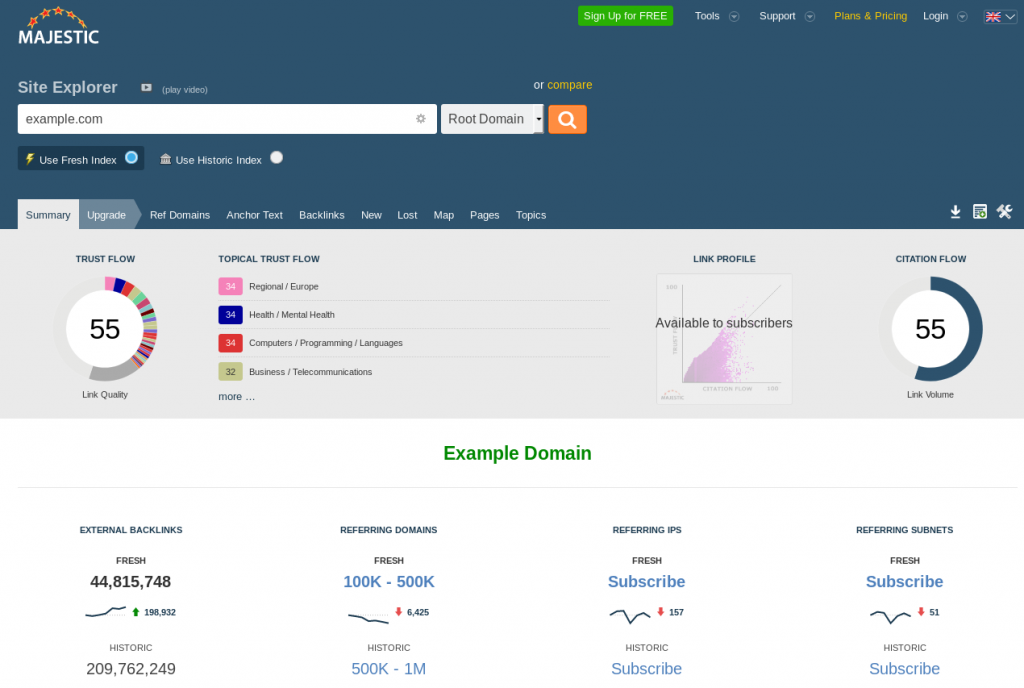Click the Referring Subnets trend sparkline
1024x688 pixels.
[x=890, y=615]
